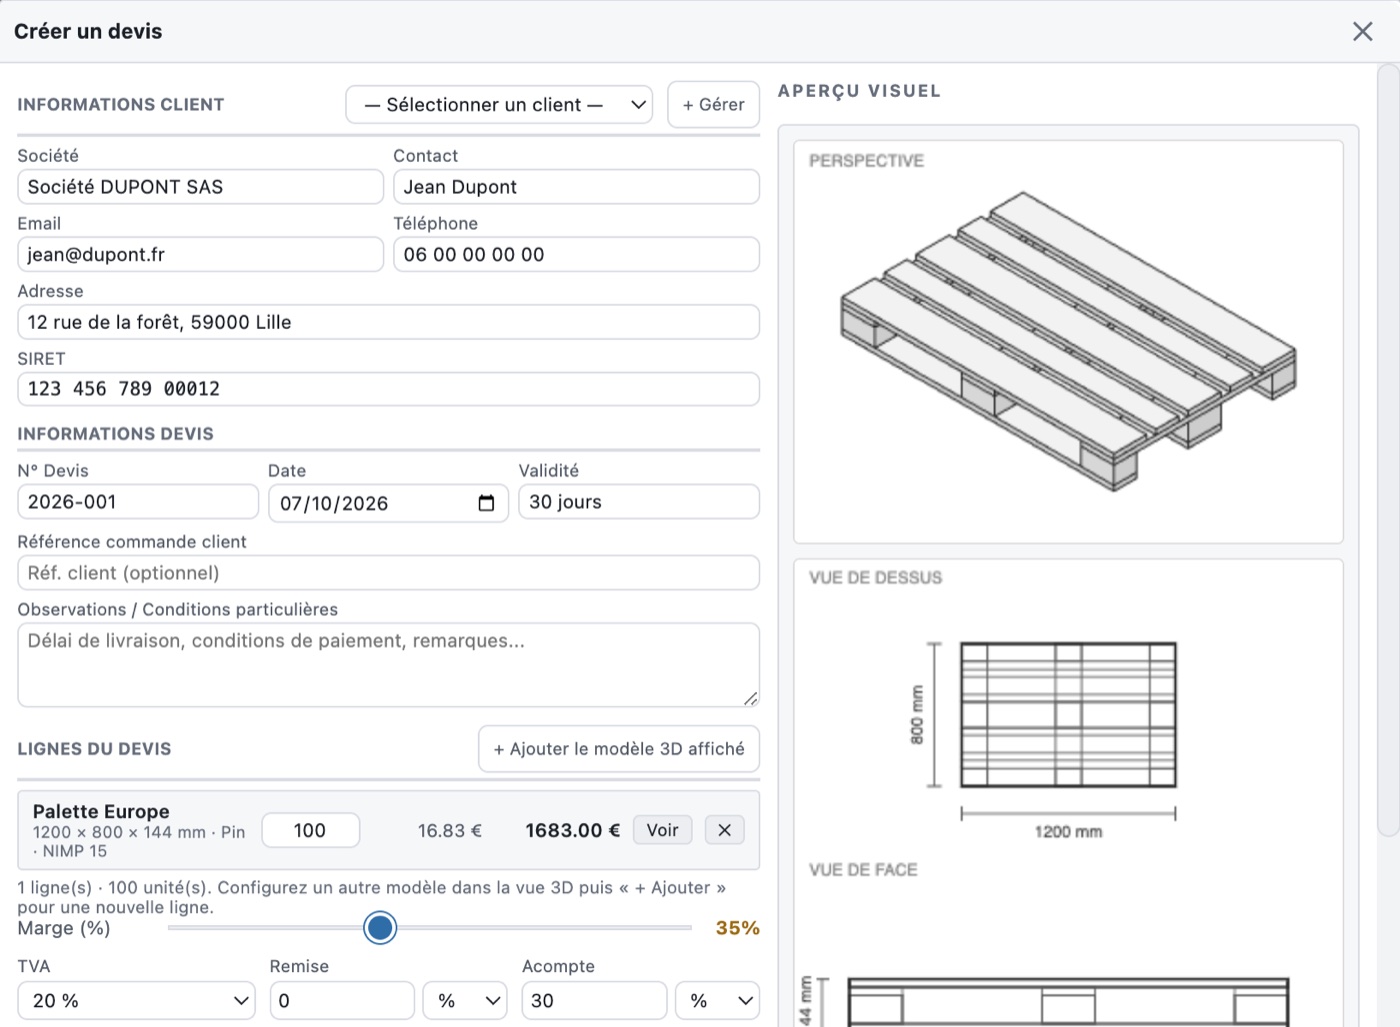Screen dimensions: 1400x1027
Task: Click the Remise amount field
Action: pos(342,1000)
